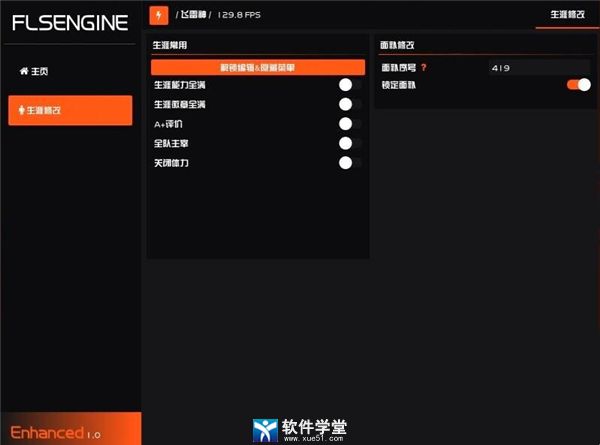Click the 129.8 FPS readout
Viewport: 600px width, 445px height.
239,15
